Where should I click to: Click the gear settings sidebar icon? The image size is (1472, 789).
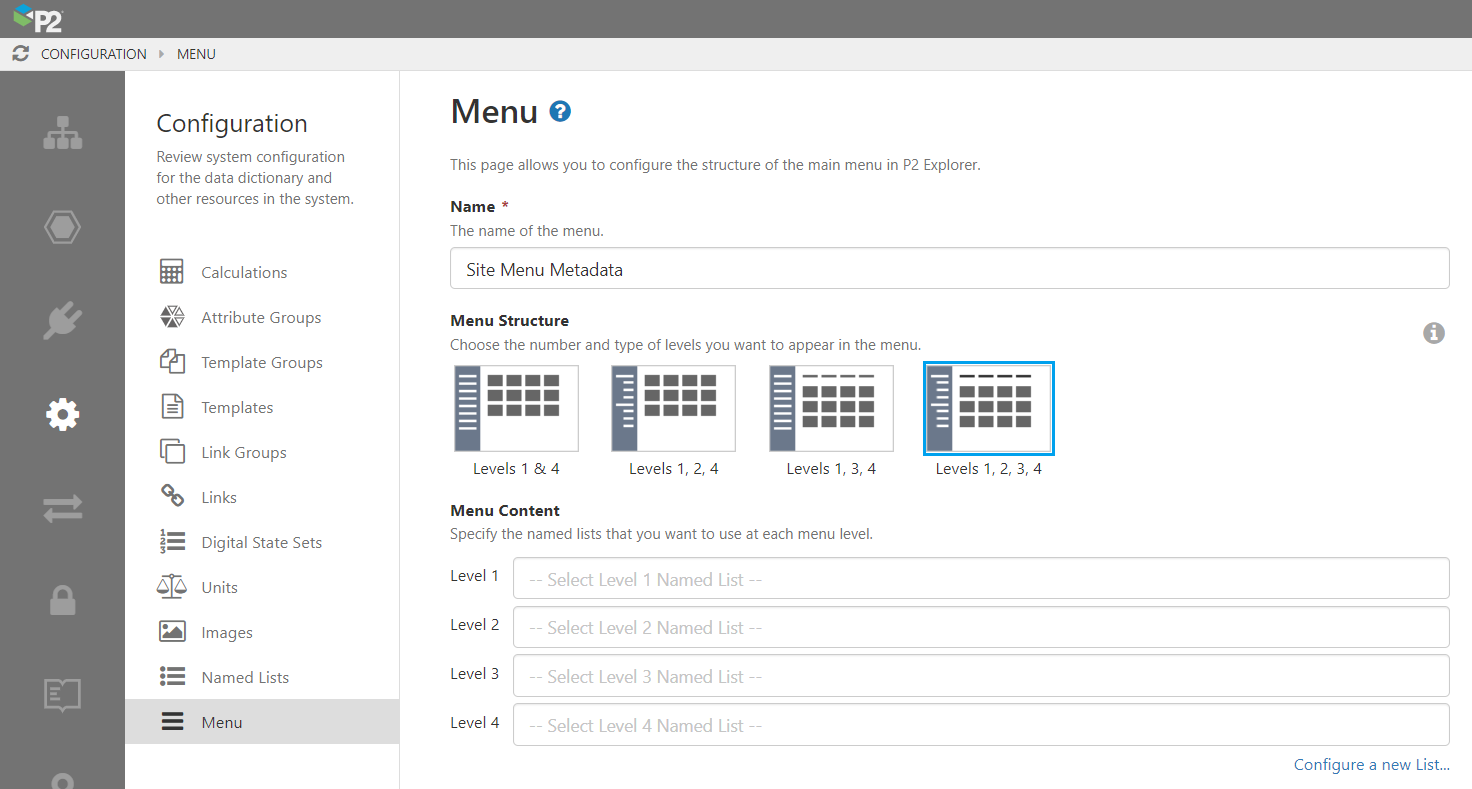pyautogui.click(x=62, y=414)
